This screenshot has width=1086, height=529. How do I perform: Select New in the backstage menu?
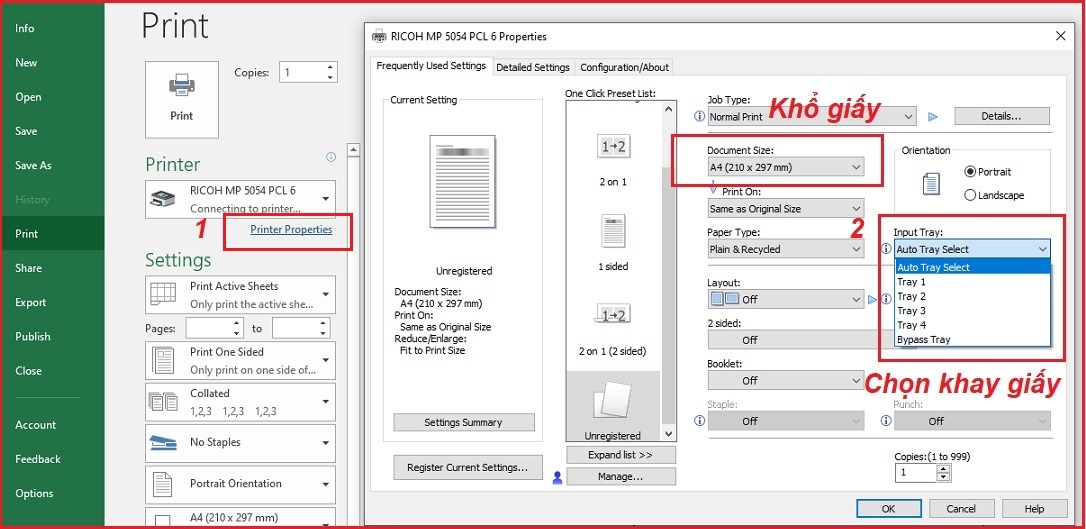click(26, 62)
